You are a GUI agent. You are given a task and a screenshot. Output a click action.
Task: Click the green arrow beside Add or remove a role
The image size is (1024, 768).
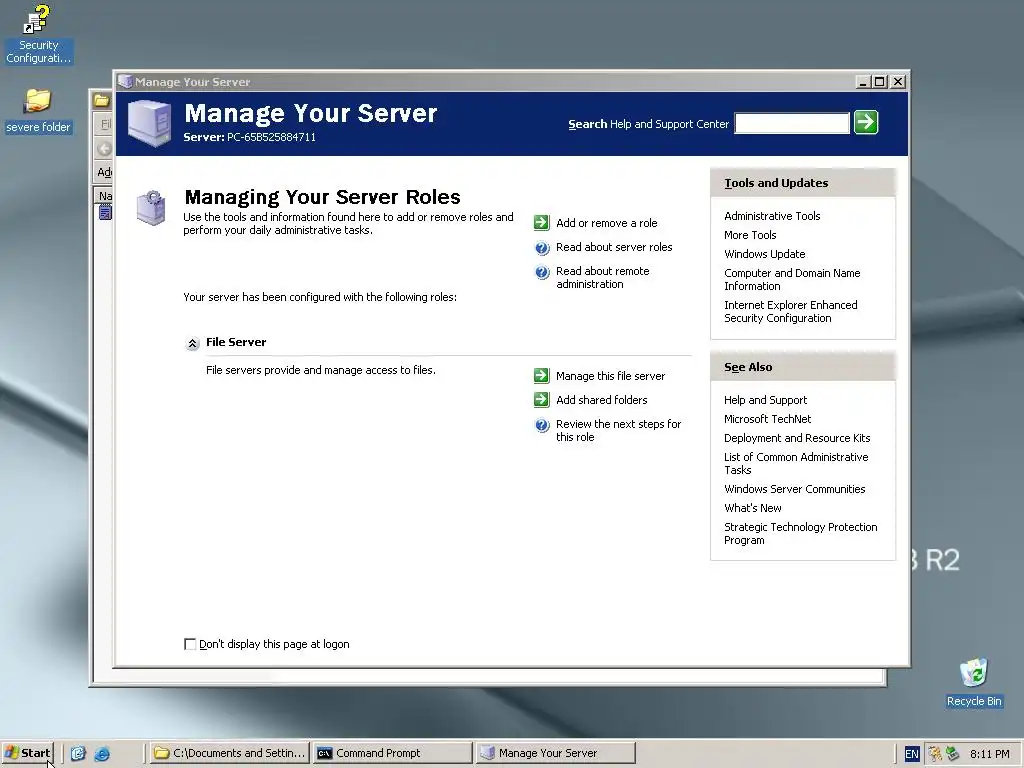[541, 223]
